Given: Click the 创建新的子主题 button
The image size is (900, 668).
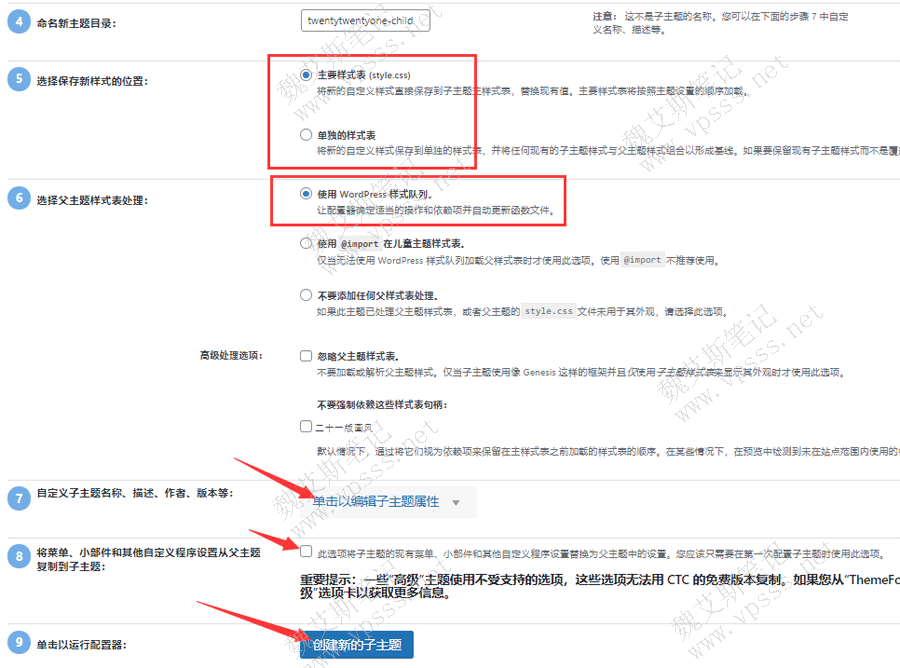Looking at the screenshot, I should (355, 645).
